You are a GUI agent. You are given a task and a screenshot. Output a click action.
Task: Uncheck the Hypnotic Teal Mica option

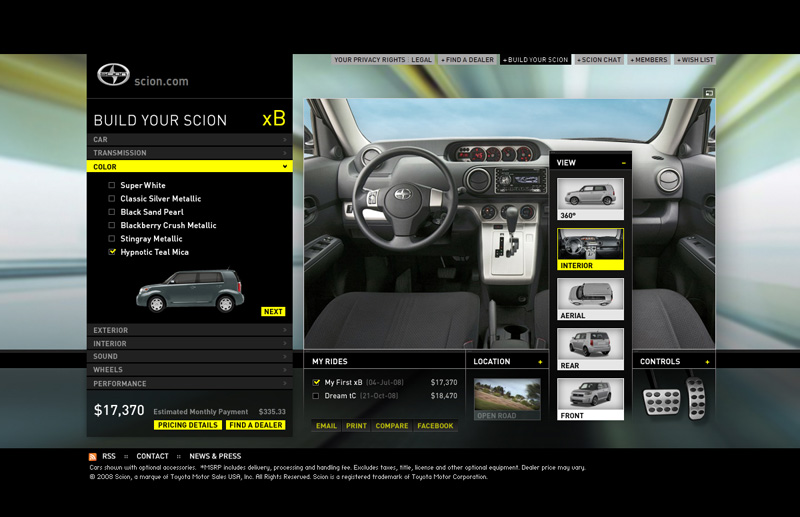(x=112, y=252)
